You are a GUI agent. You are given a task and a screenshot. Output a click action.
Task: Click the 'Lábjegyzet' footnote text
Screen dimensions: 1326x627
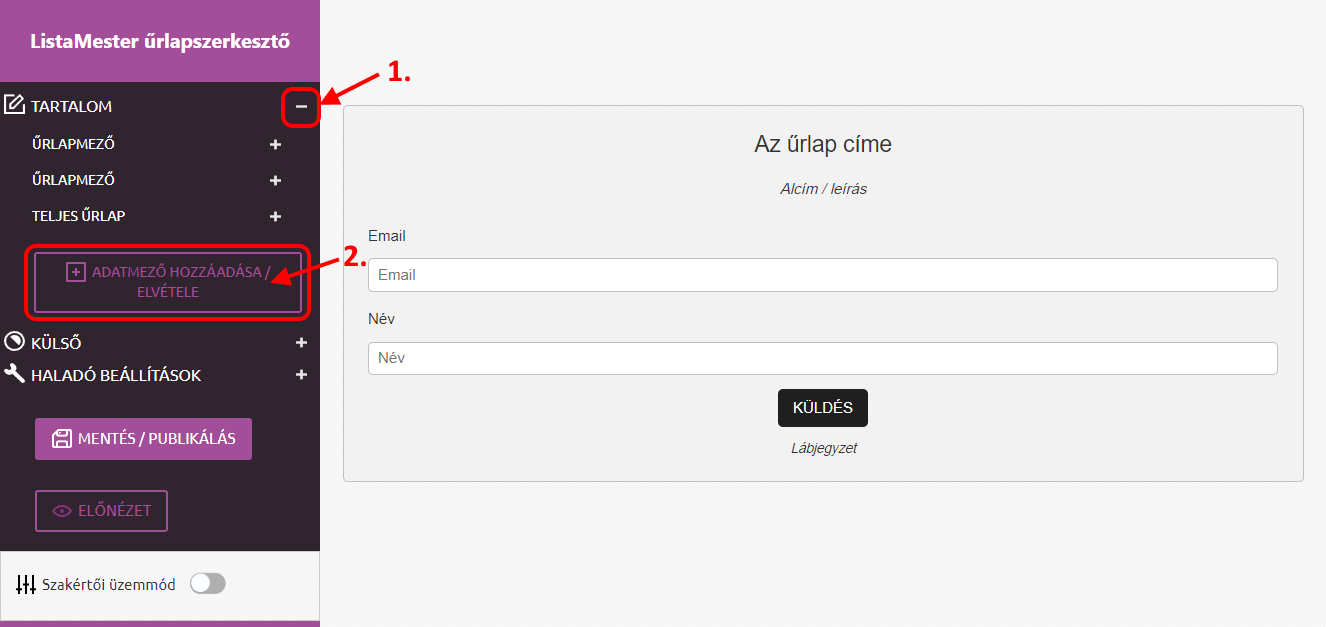[823, 449]
